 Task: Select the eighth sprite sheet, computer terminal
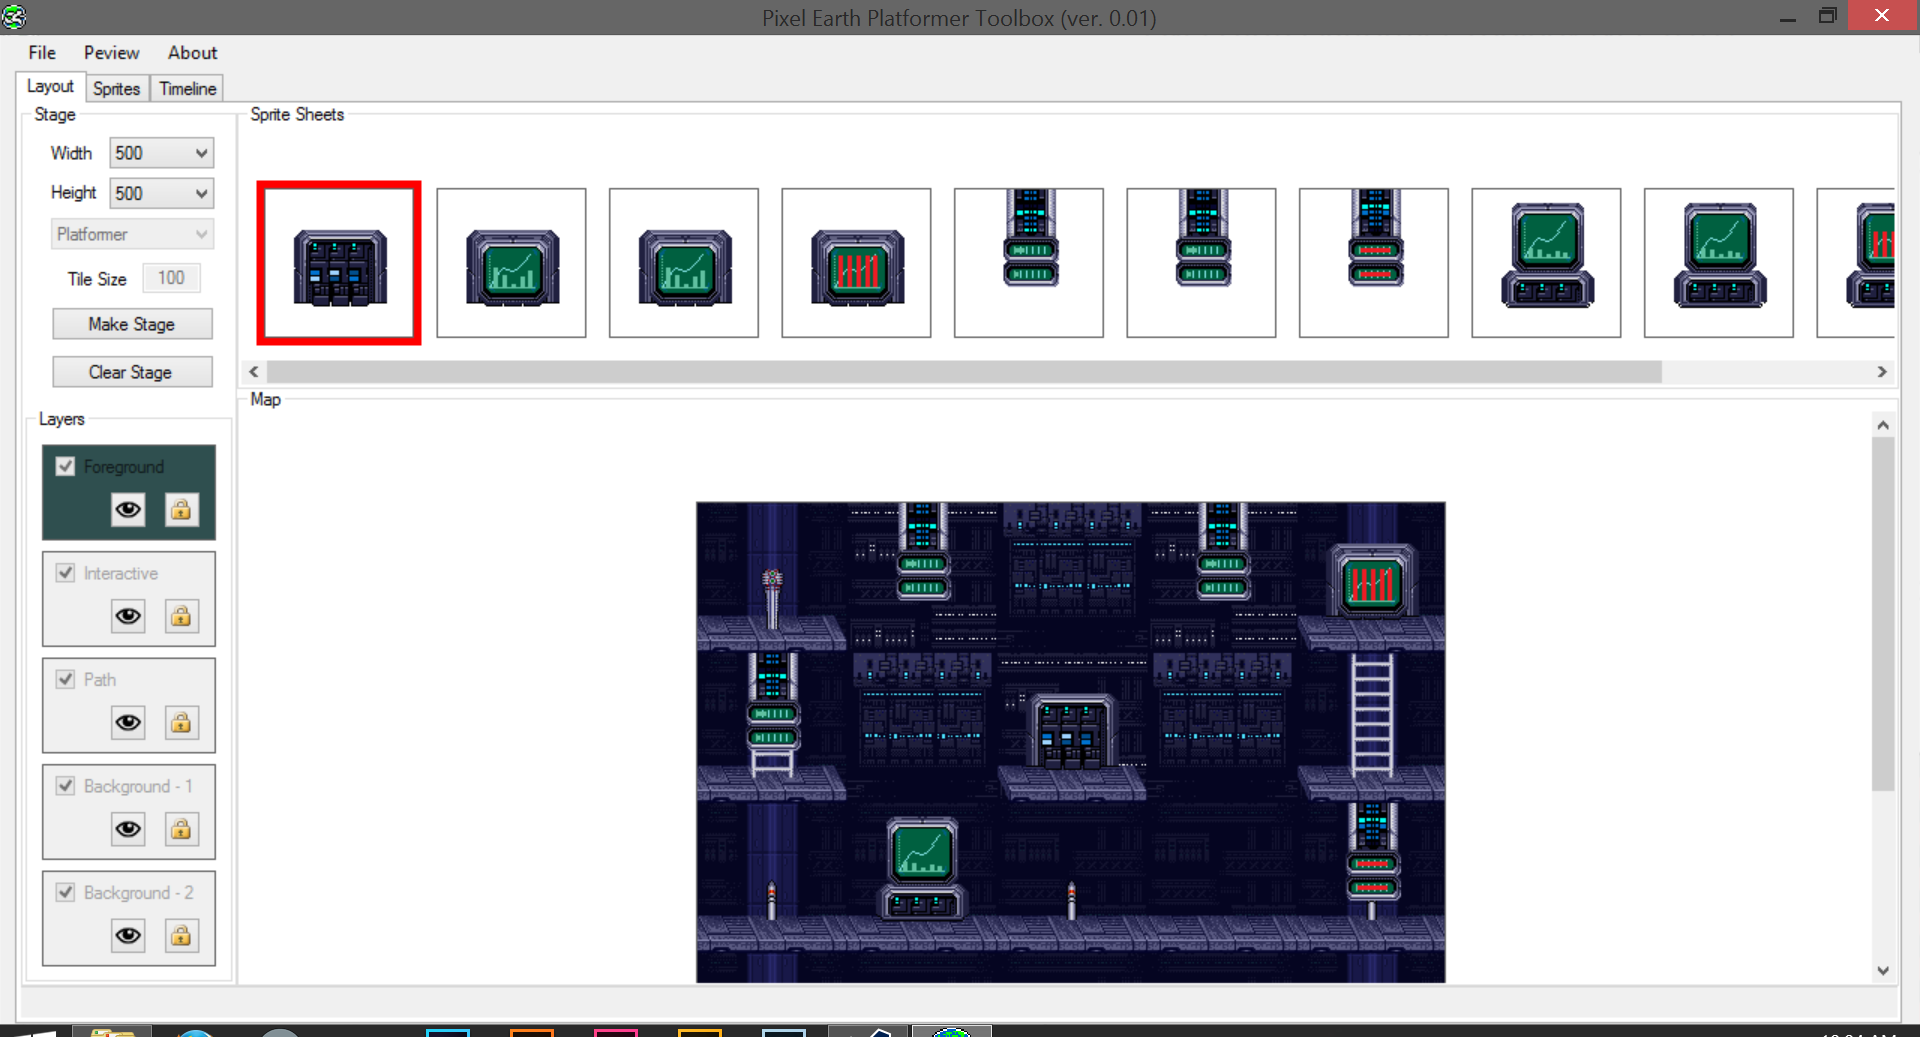click(1546, 263)
